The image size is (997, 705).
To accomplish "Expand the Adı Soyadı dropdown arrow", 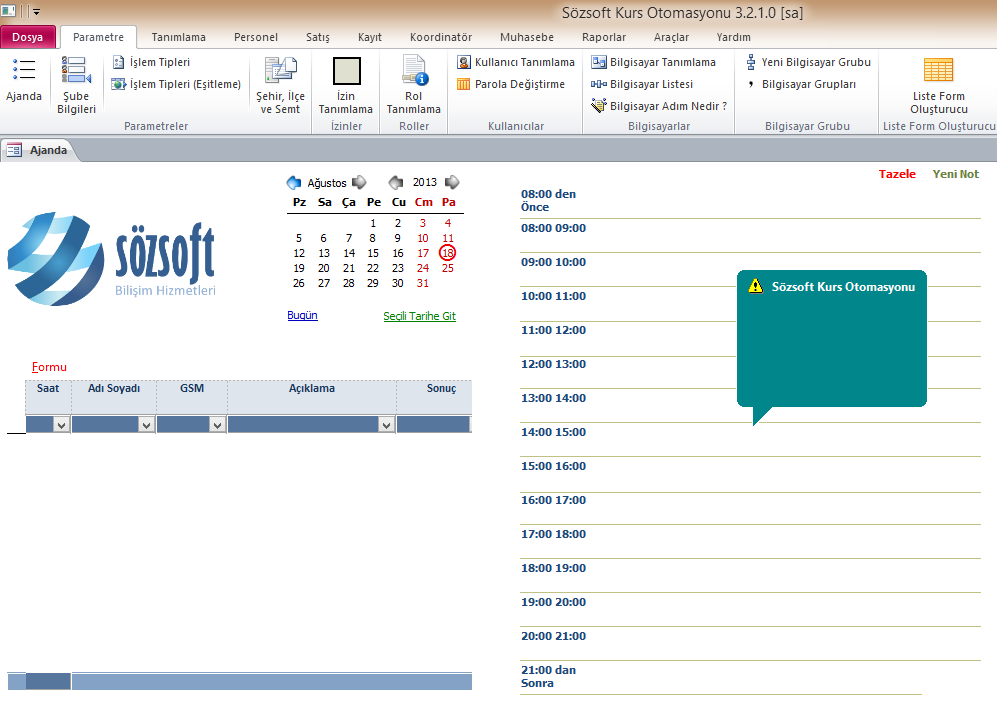I will pos(146,425).
